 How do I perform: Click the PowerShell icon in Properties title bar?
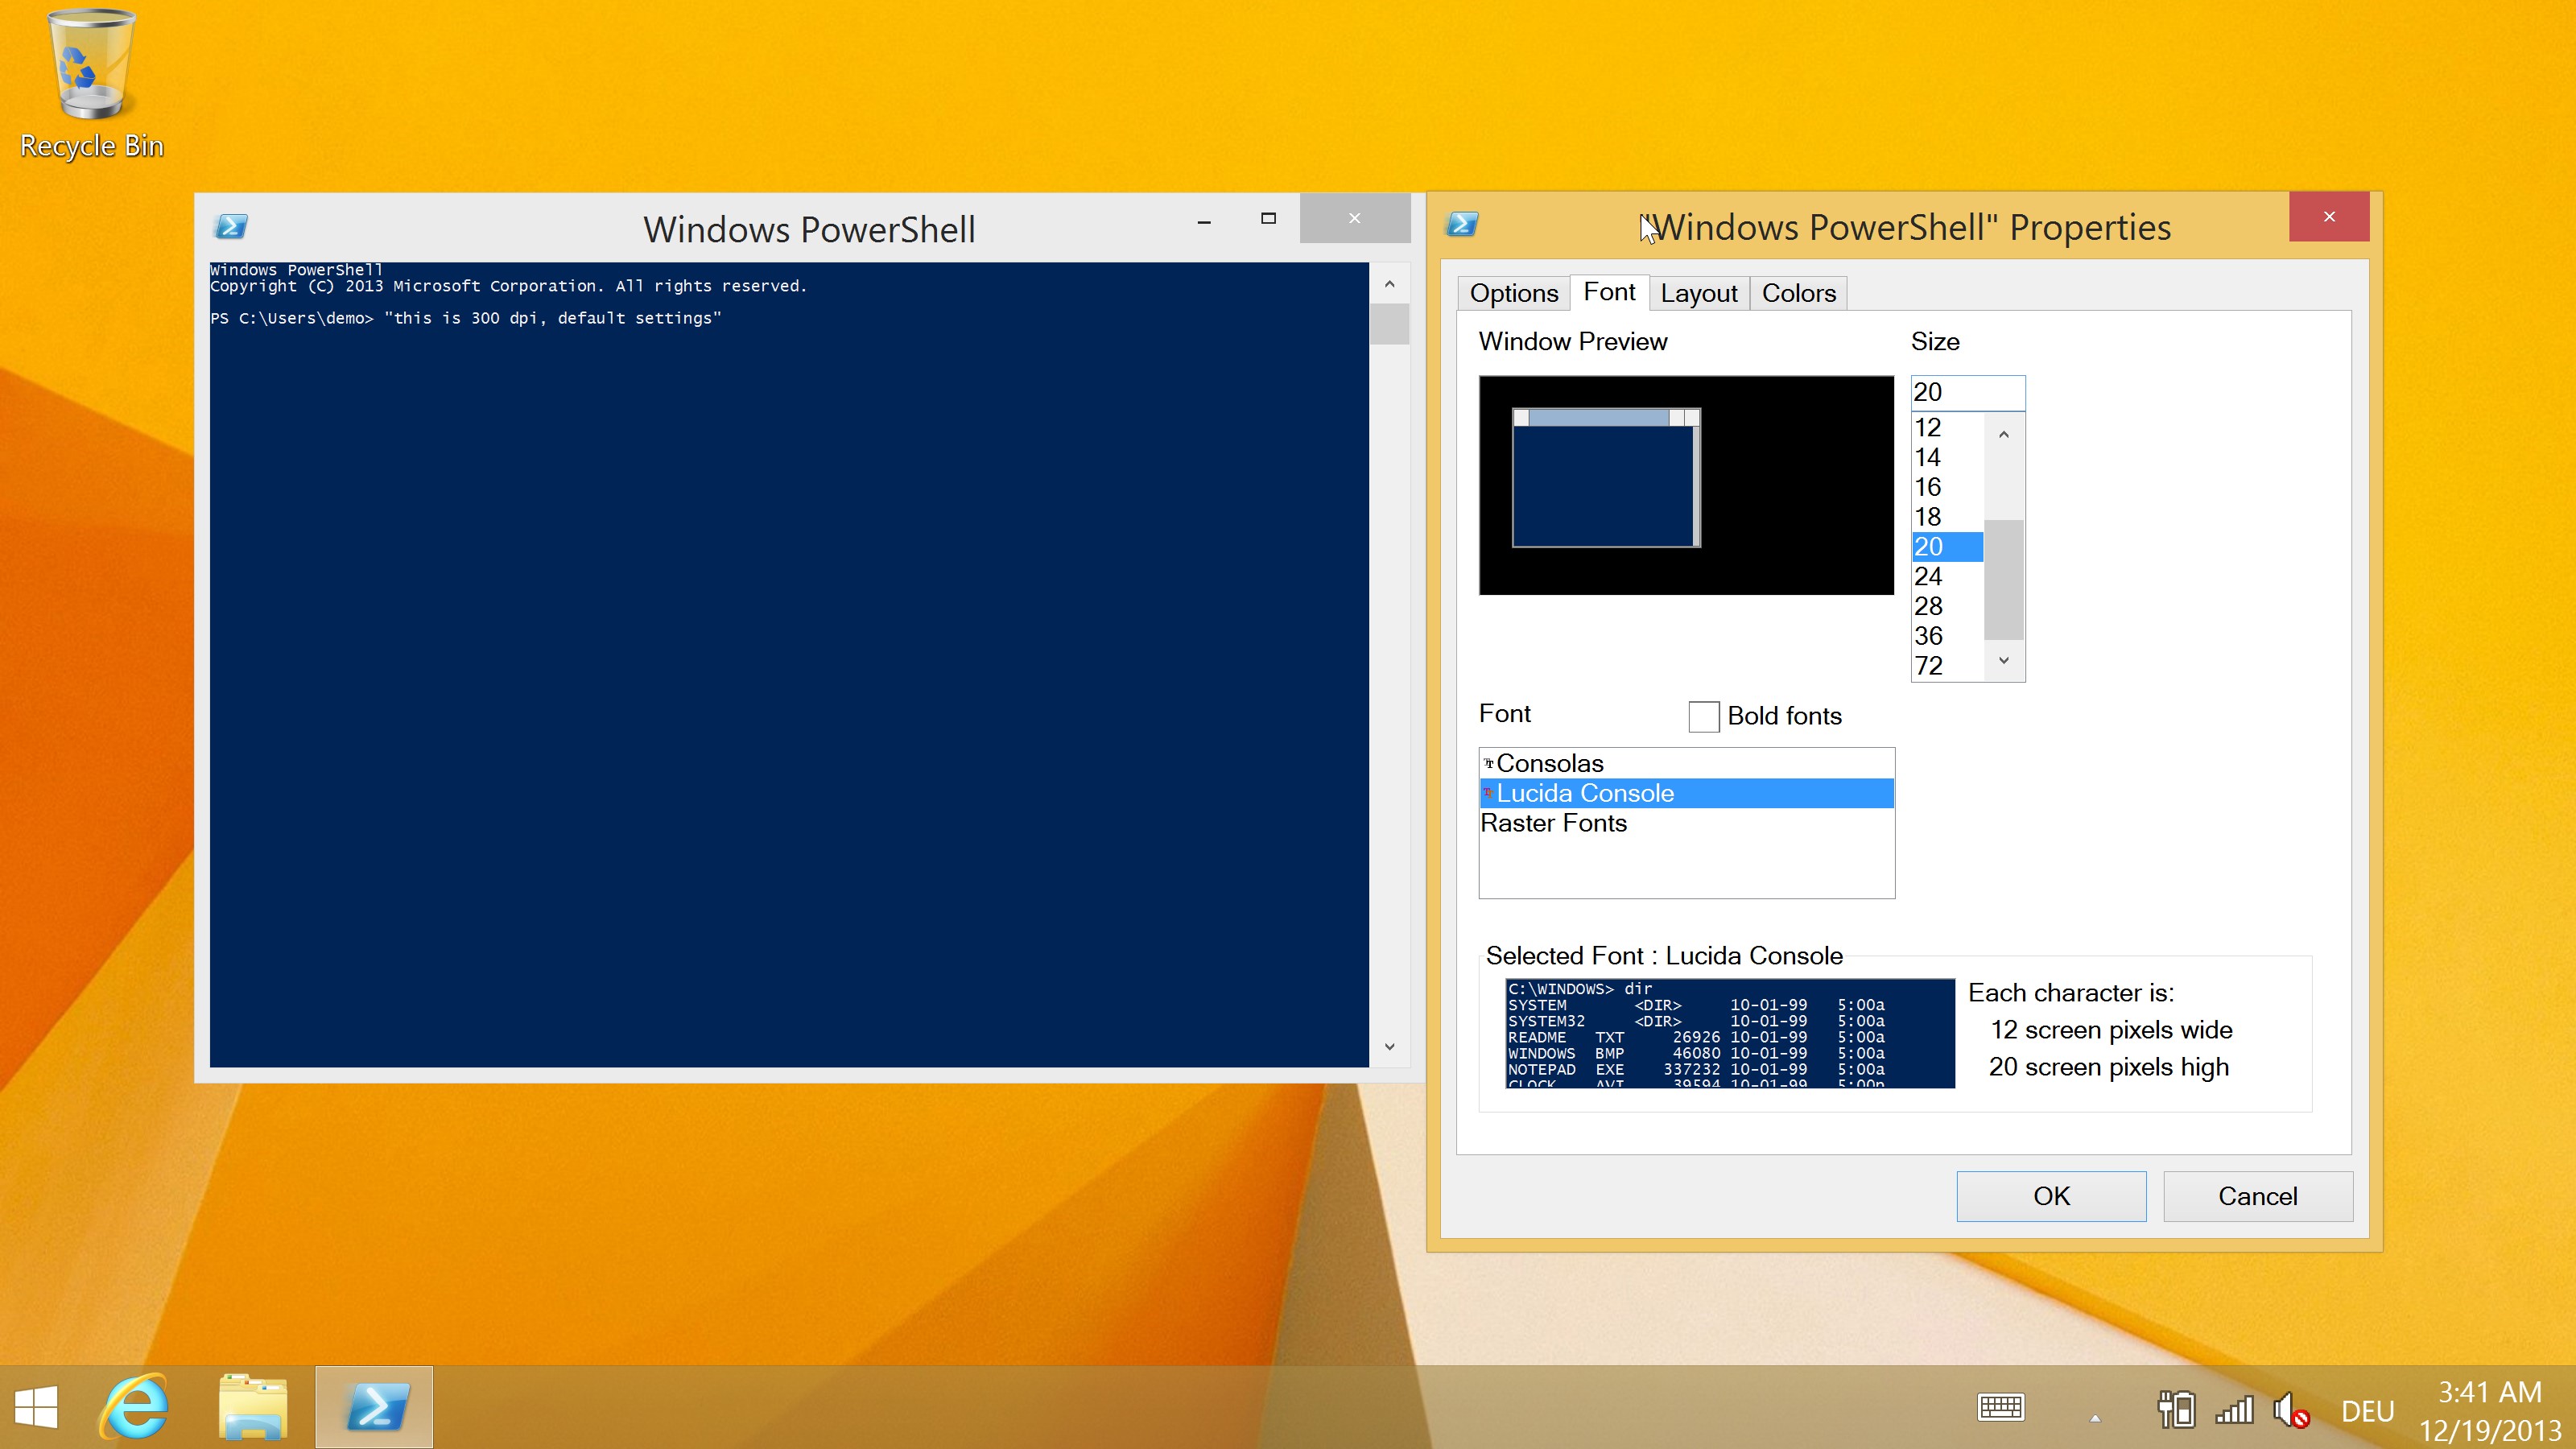[x=1462, y=224]
